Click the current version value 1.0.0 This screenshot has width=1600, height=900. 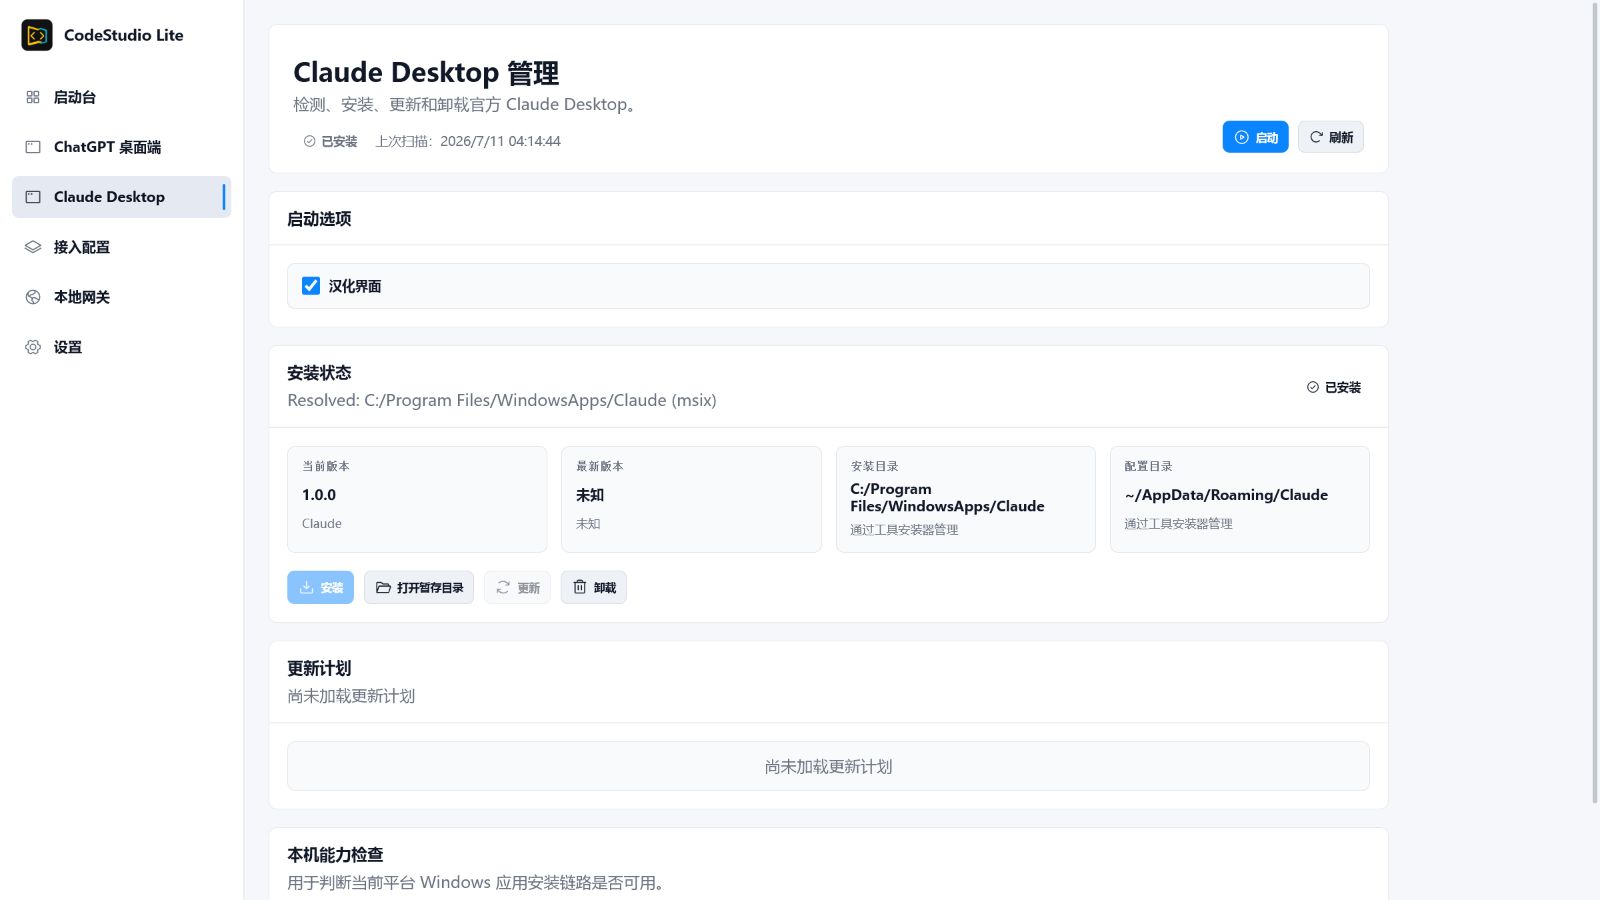(x=319, y=495)
